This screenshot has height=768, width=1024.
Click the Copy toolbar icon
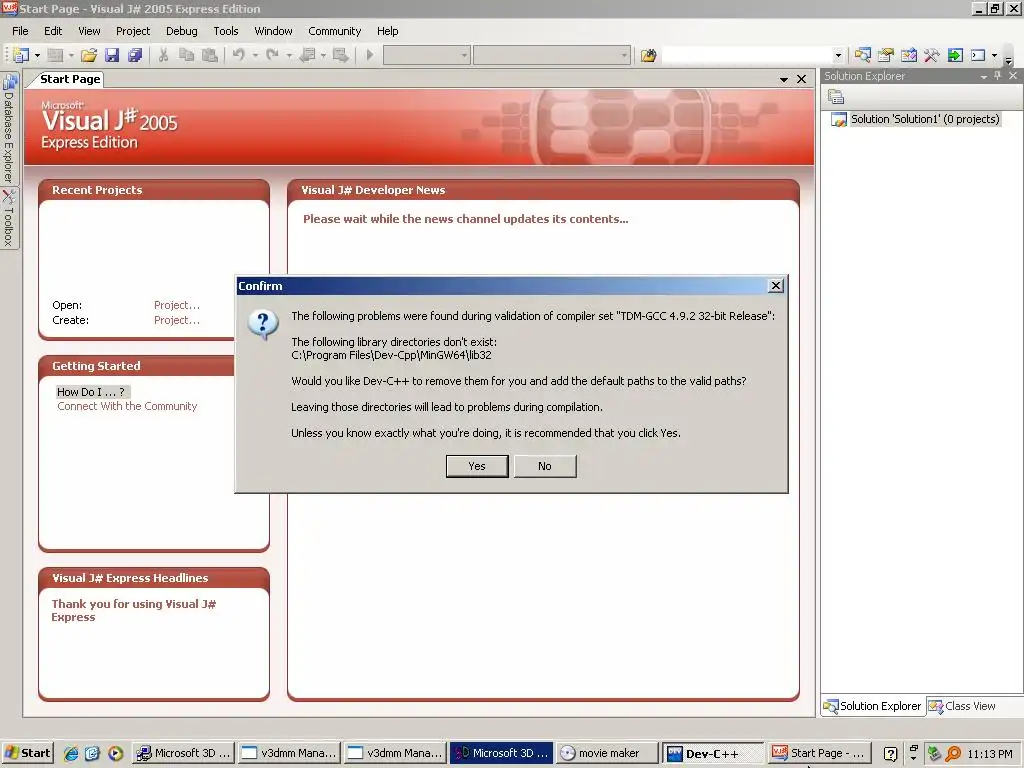coord(187,56)
